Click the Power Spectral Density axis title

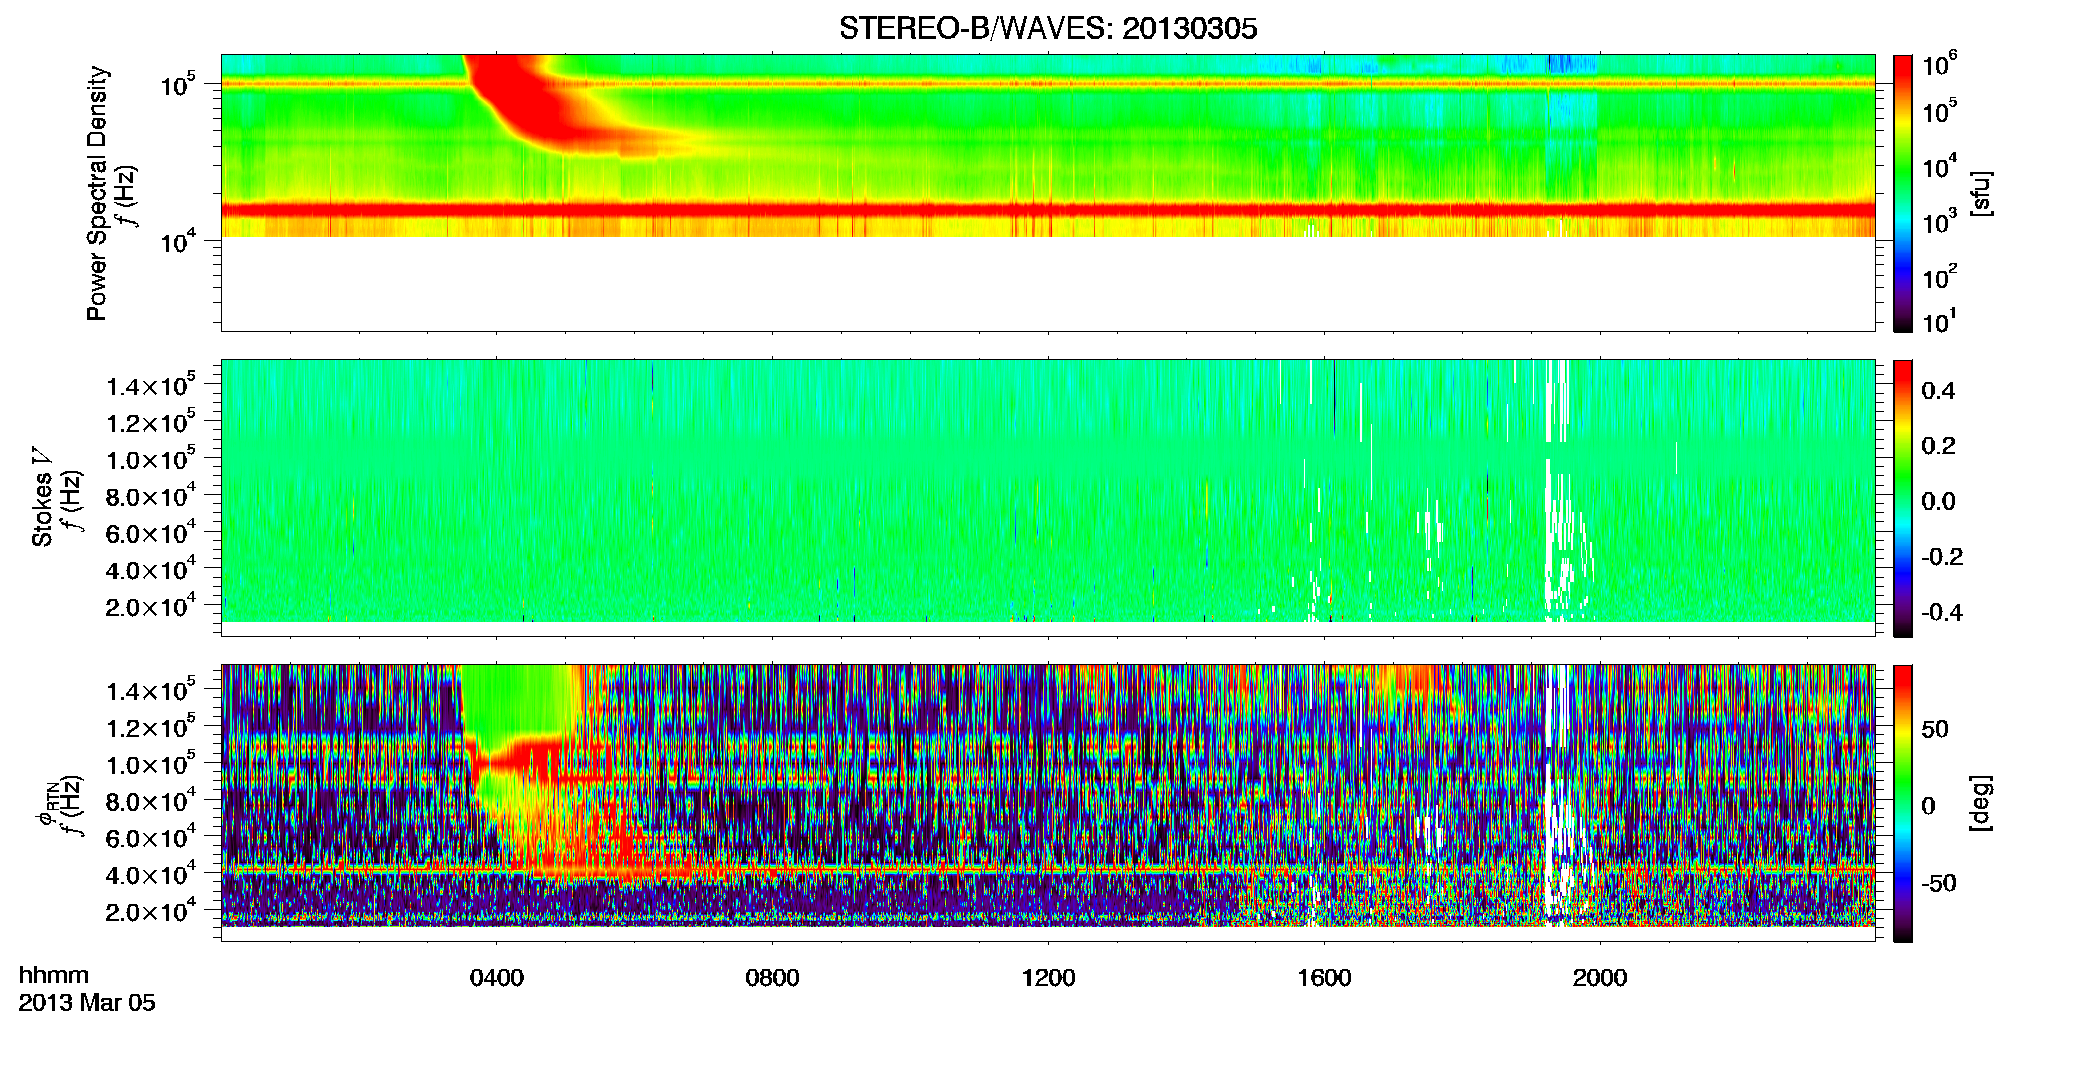[x=97, y=193]
